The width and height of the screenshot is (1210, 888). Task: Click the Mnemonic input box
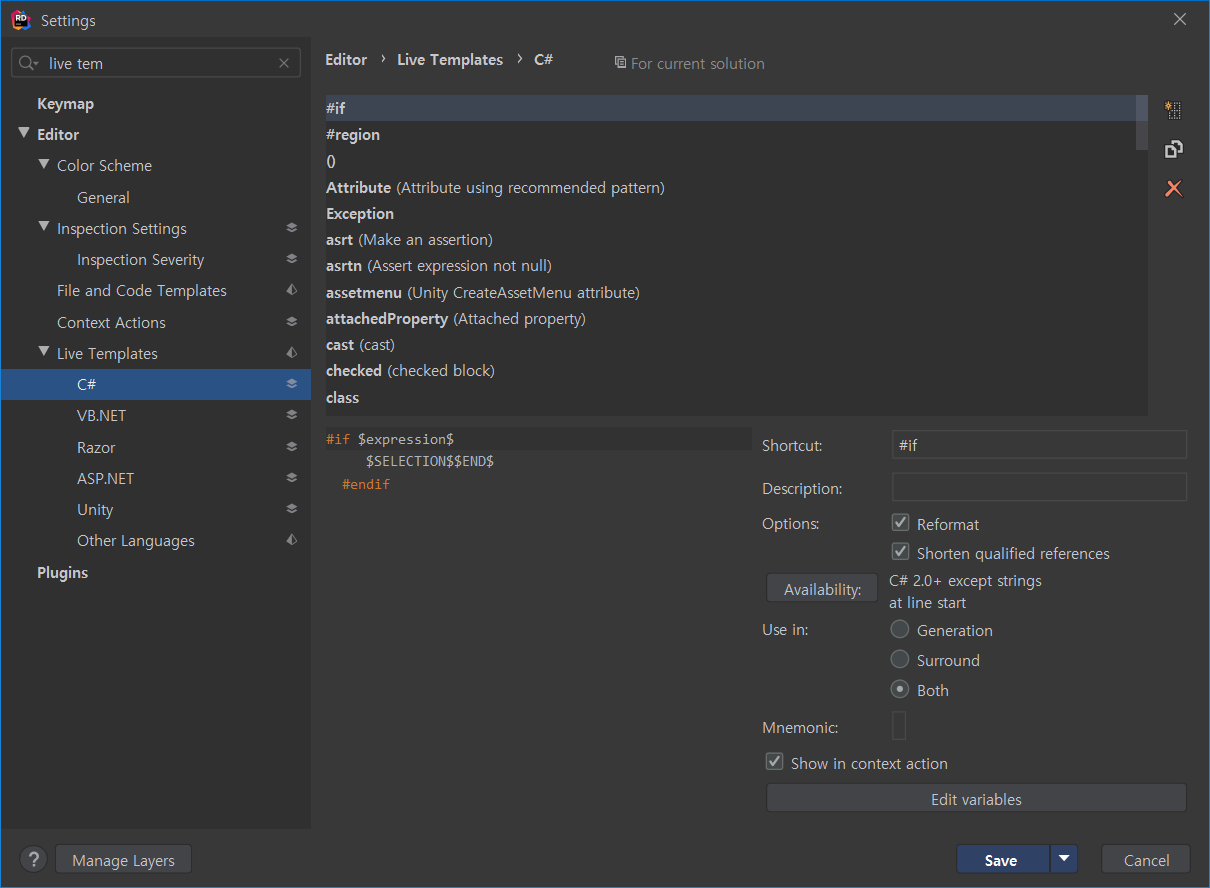coord(899,725)
